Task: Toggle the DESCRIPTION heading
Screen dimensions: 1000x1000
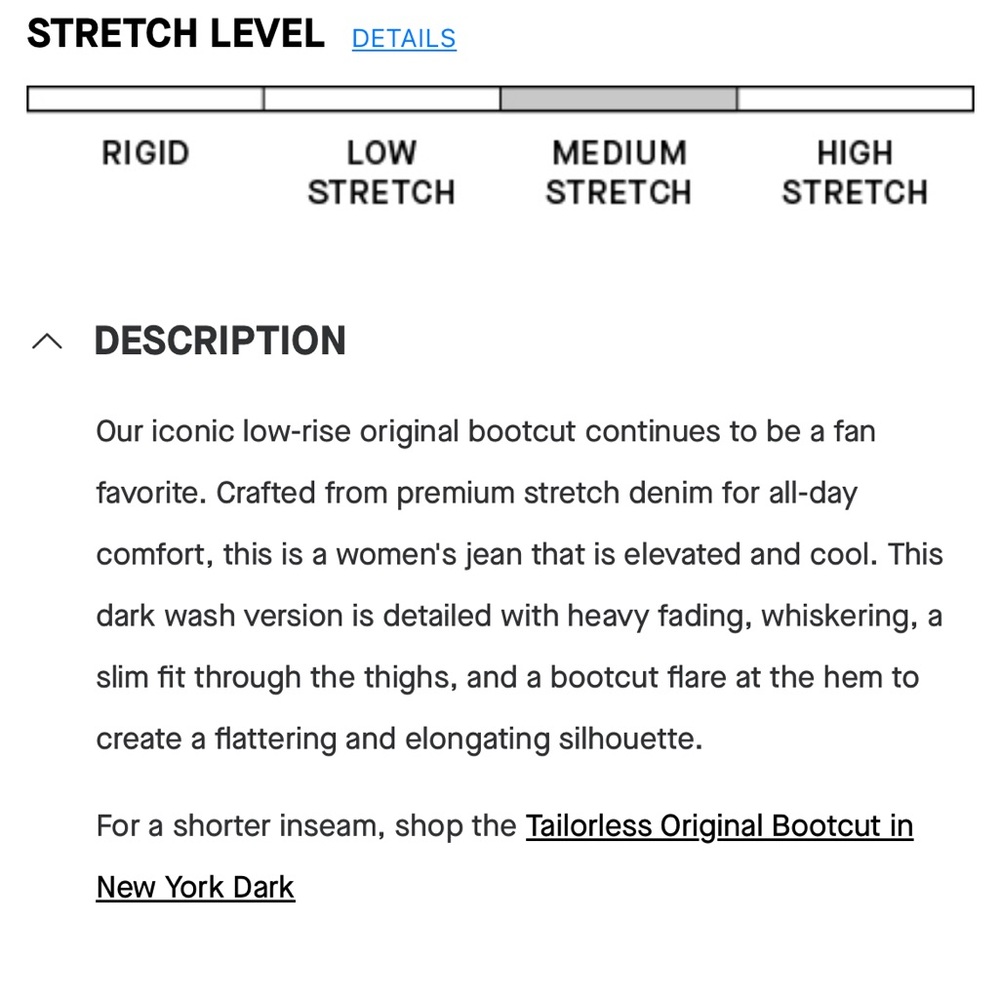Action: pos(220,341)
